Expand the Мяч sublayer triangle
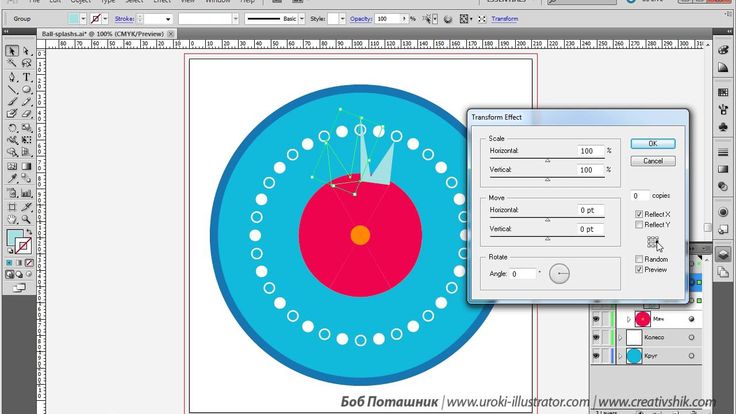Image resolution: width=736 pixels, height=414 pixels. click(x=629, y=319)
